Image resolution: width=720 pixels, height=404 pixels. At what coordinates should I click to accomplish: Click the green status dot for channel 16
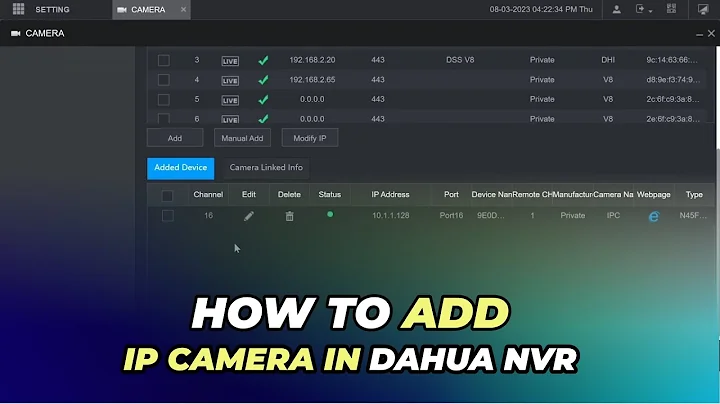click(330, 214)
